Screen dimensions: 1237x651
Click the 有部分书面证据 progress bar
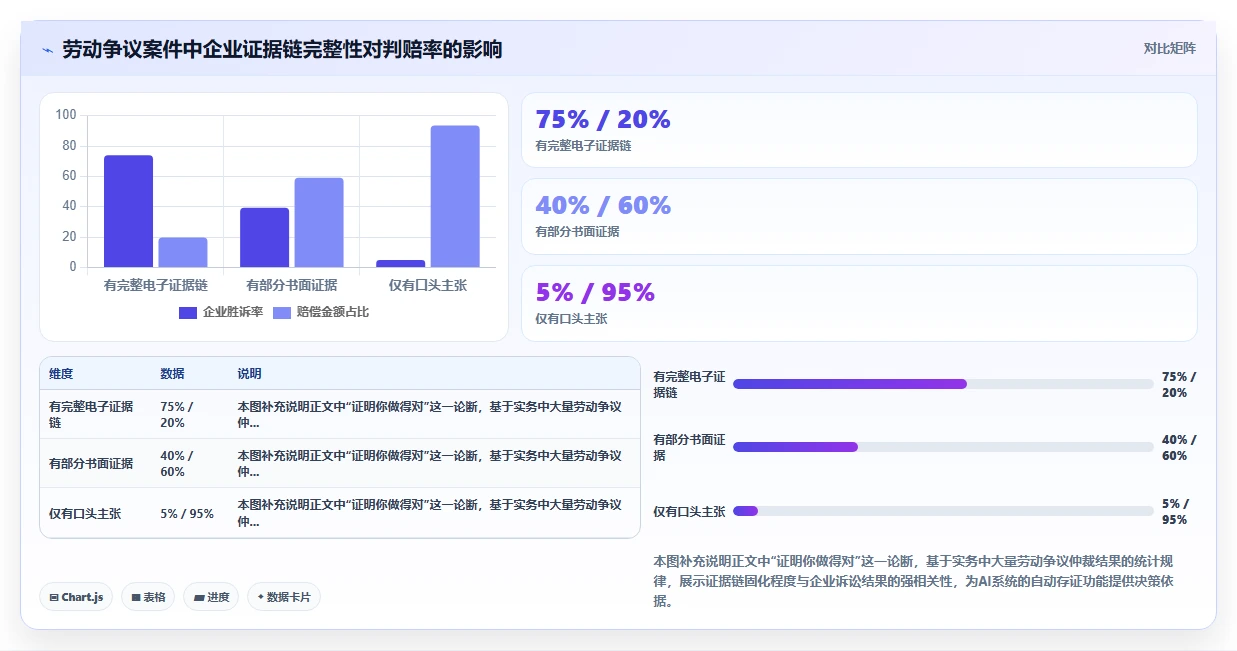coord(943,447)
